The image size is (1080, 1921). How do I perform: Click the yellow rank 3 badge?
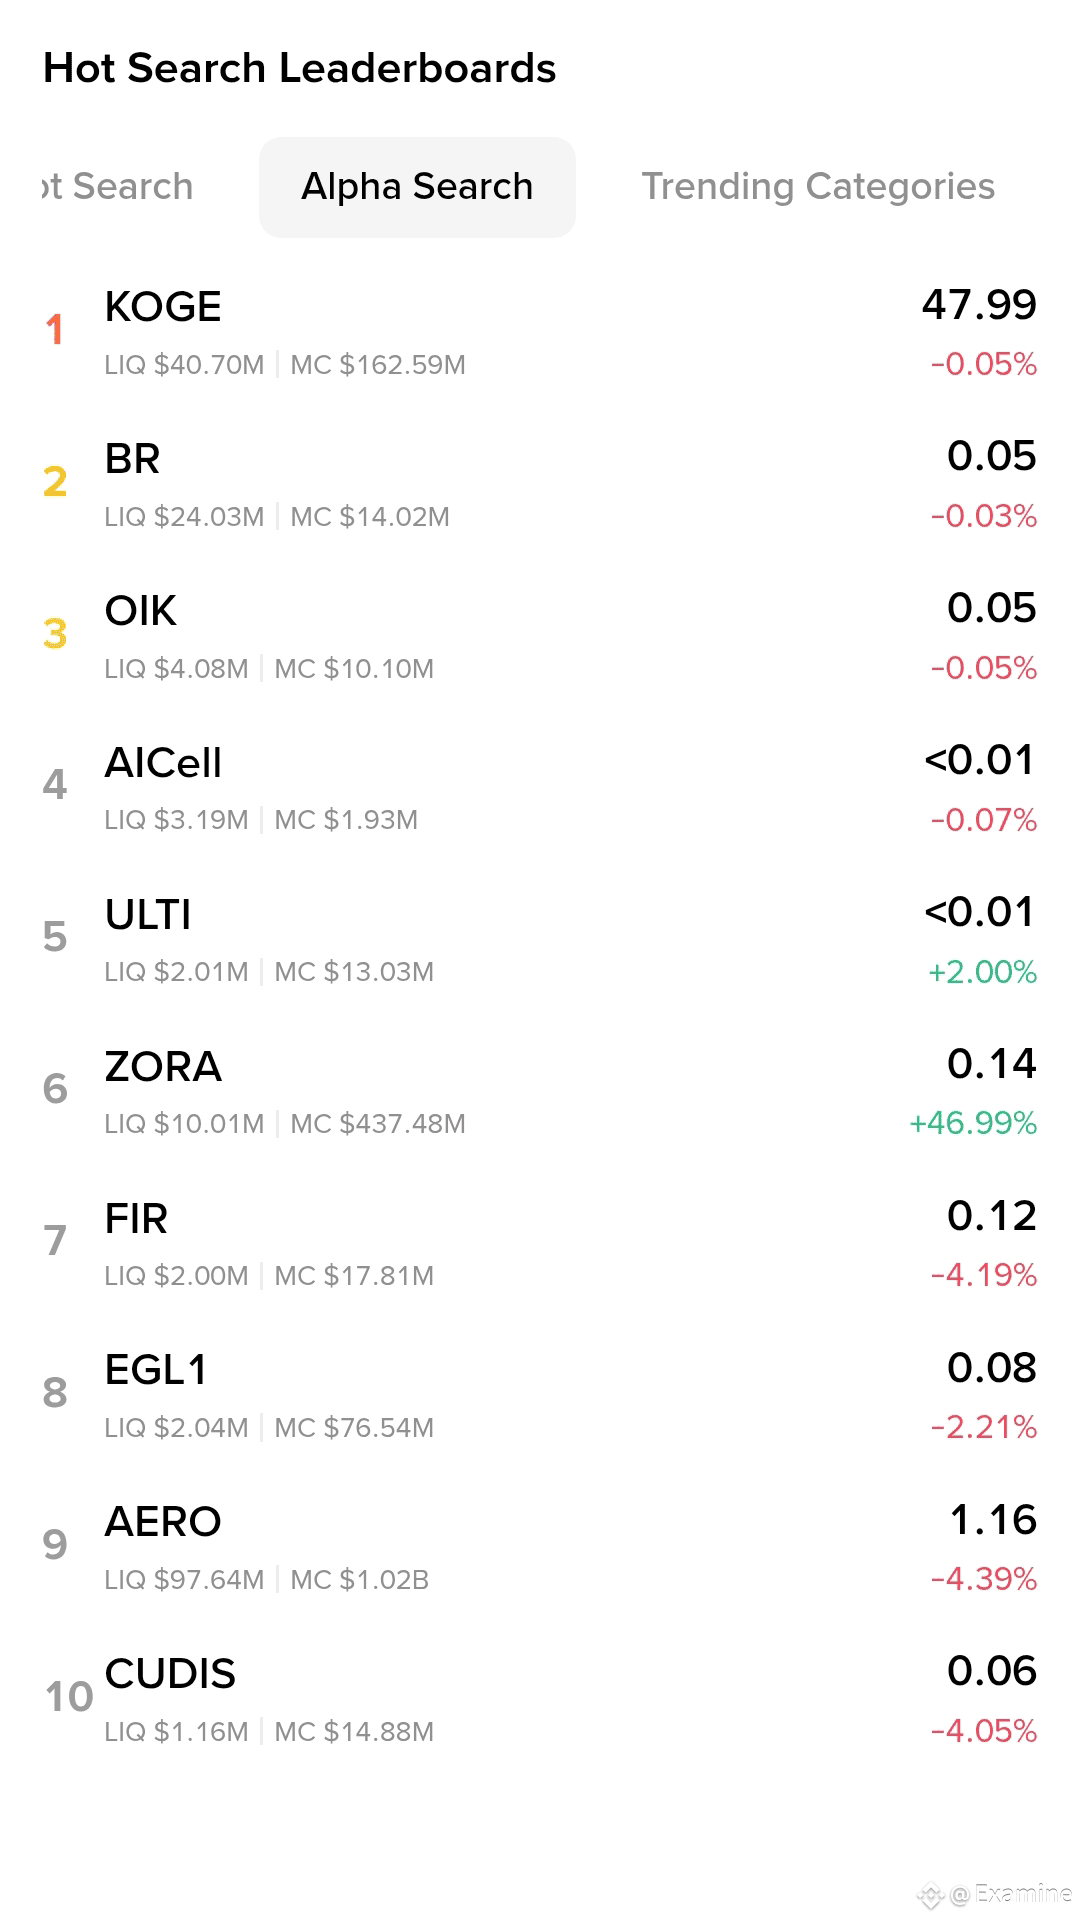(55, 634)
